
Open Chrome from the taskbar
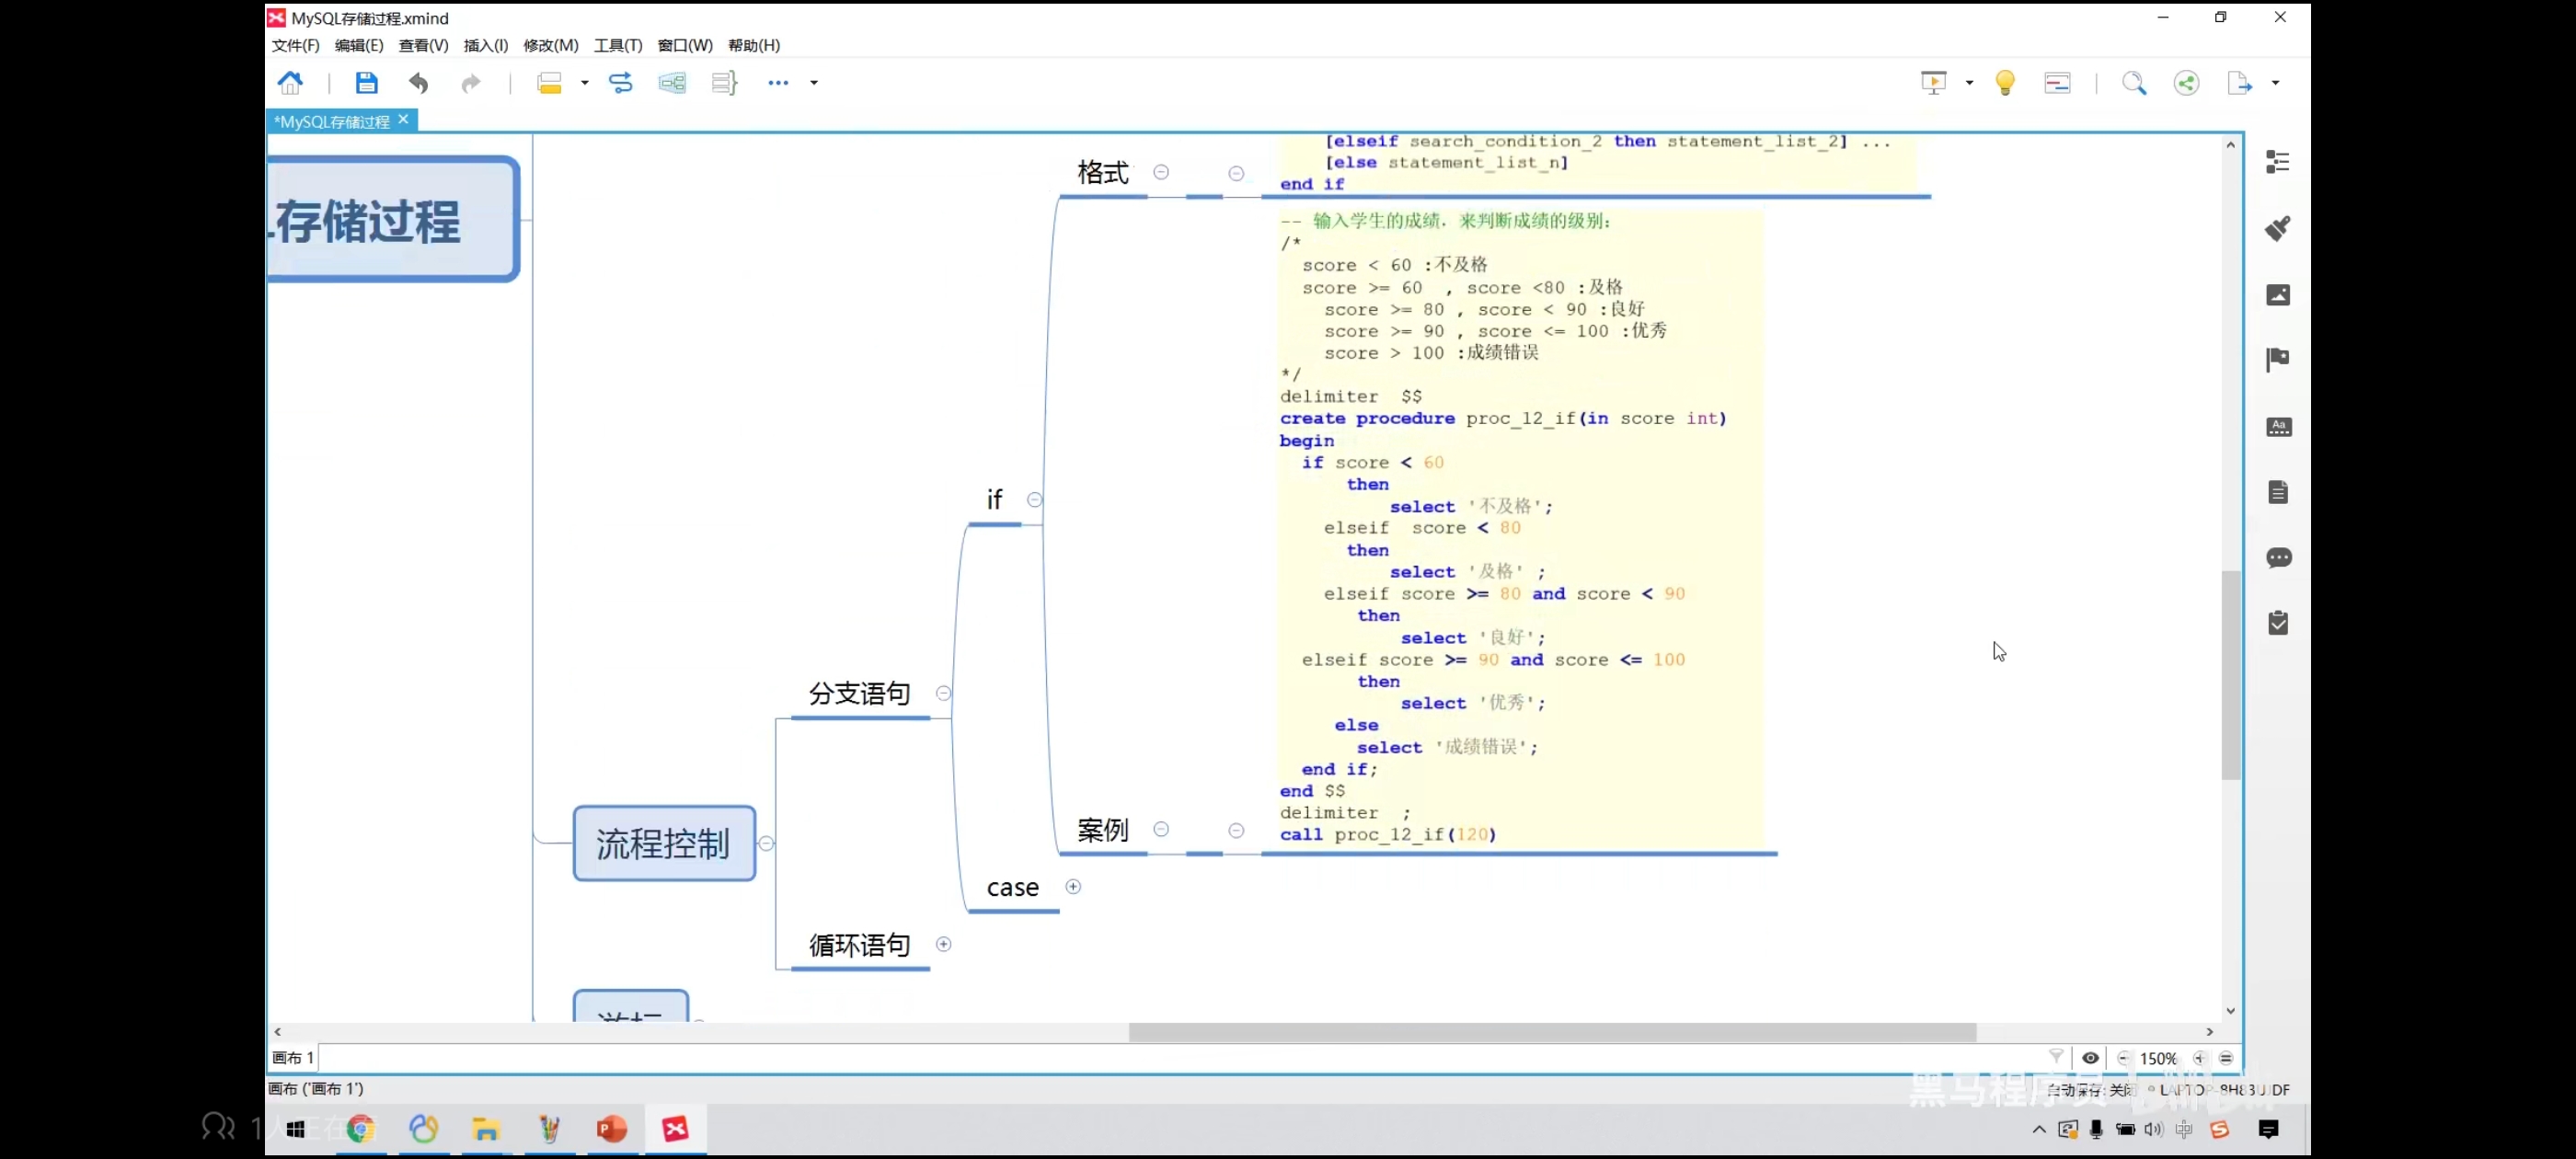pos(361,1129)
